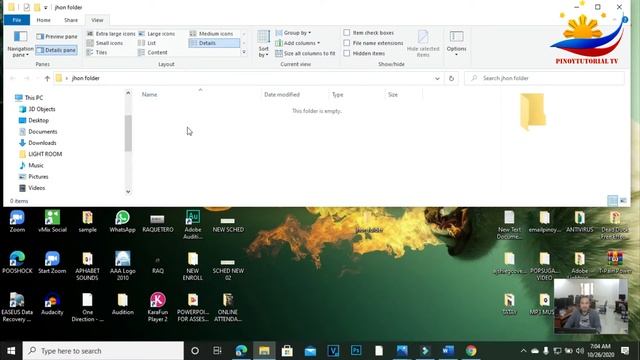Image resolution: width=640 pixels, height=360 pixels.
Task: Select Details layout option
Action: click(214, 43)
